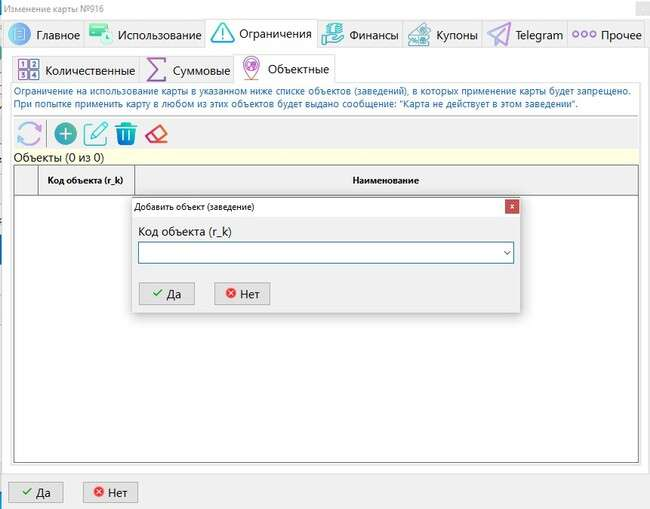Switch to Количественные sub-tab
Screen dimensions: 650x509
point(77,71)
